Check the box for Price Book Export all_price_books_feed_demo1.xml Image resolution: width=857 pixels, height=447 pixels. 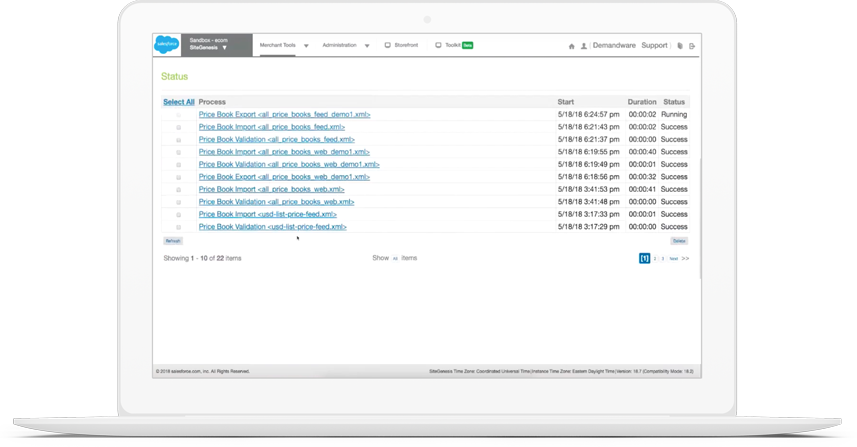tap(179, 115)
